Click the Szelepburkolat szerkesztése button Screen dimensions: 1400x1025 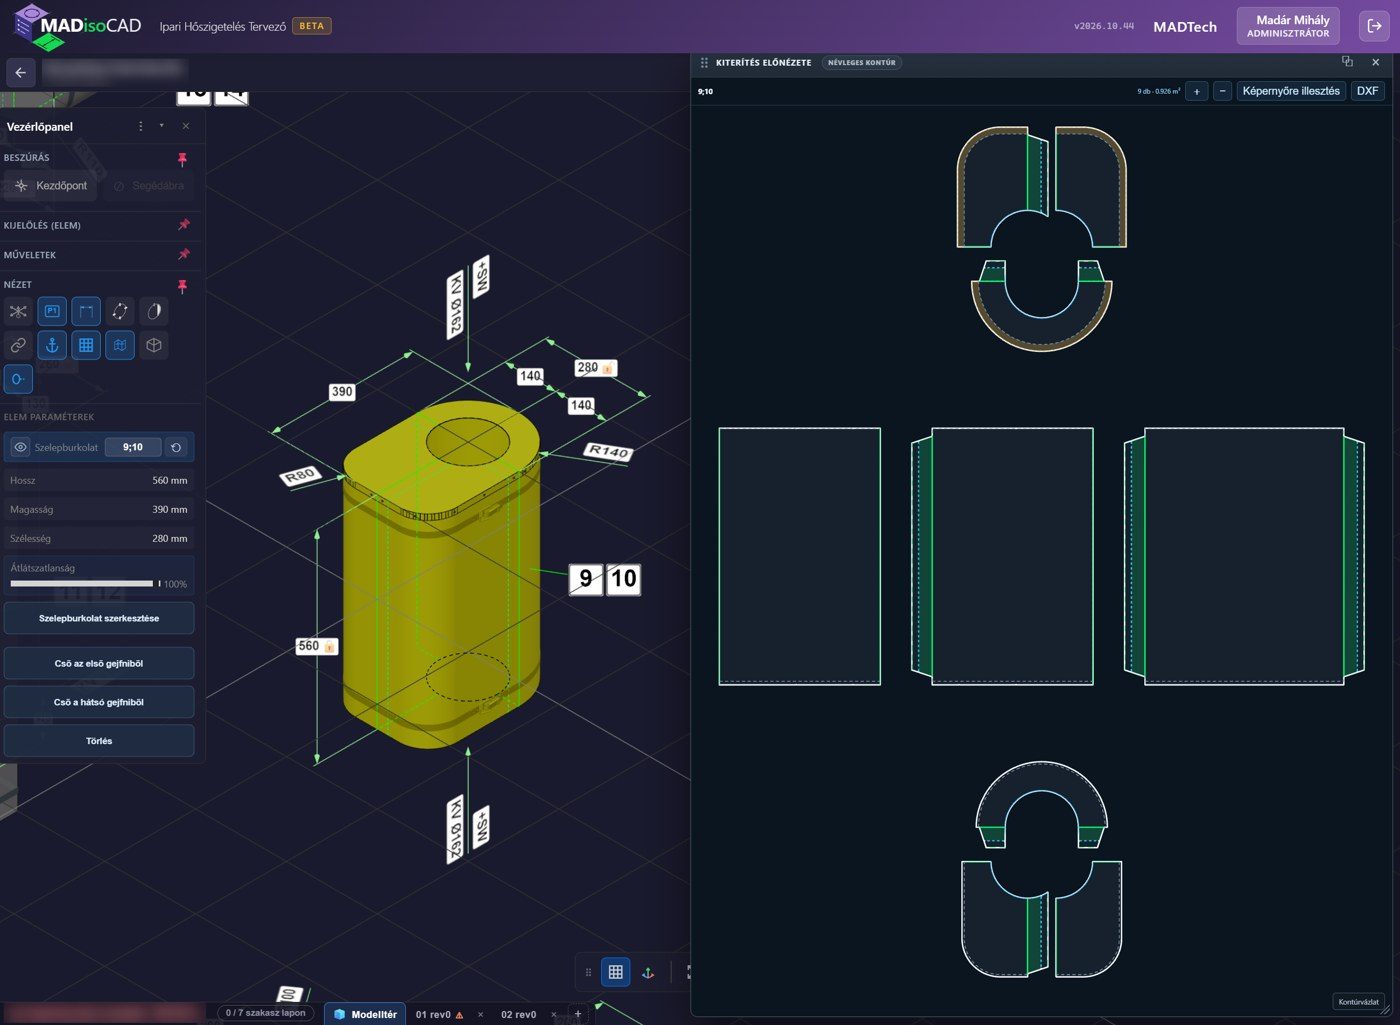99,618
